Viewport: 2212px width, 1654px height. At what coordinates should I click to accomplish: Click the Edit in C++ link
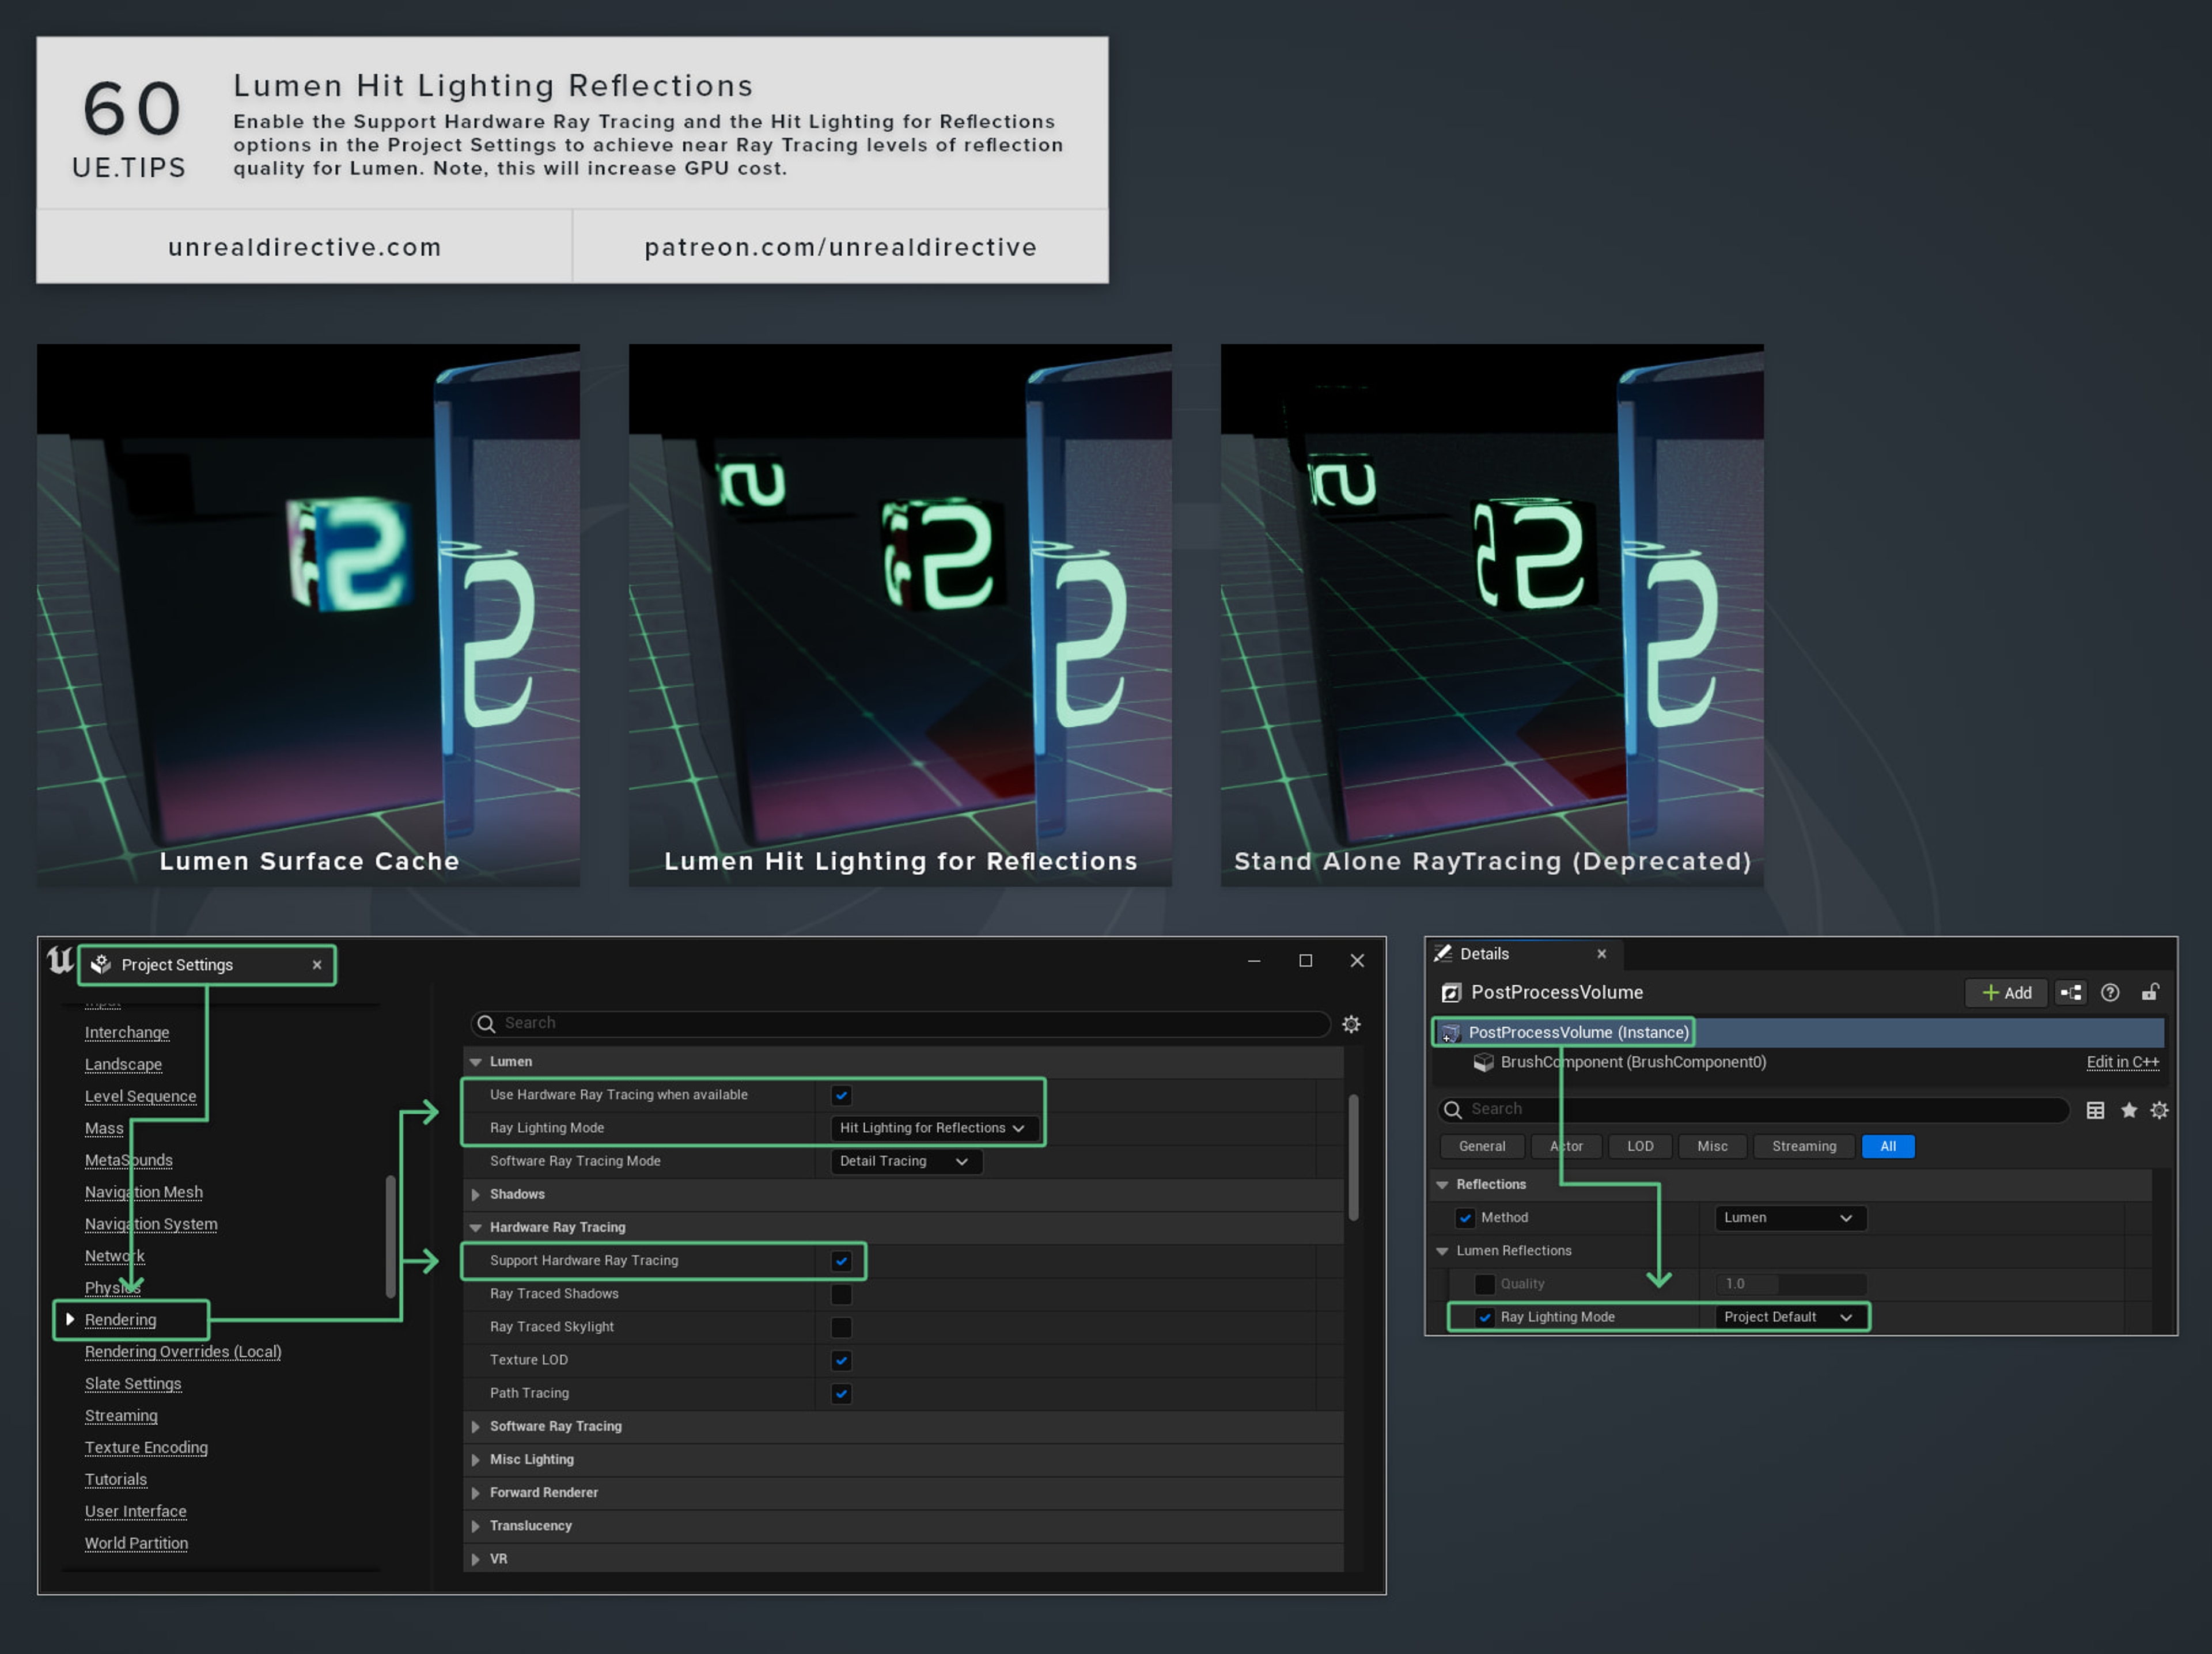click(x=2122, y=1062)
